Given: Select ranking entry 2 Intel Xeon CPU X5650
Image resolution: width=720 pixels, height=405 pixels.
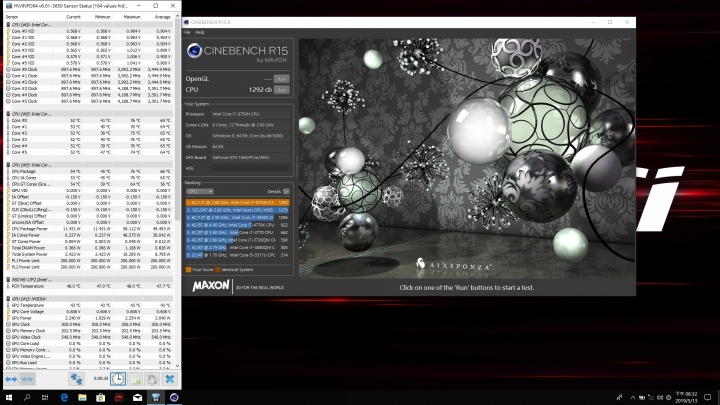Looking at the screenshot, I should 237,210.
